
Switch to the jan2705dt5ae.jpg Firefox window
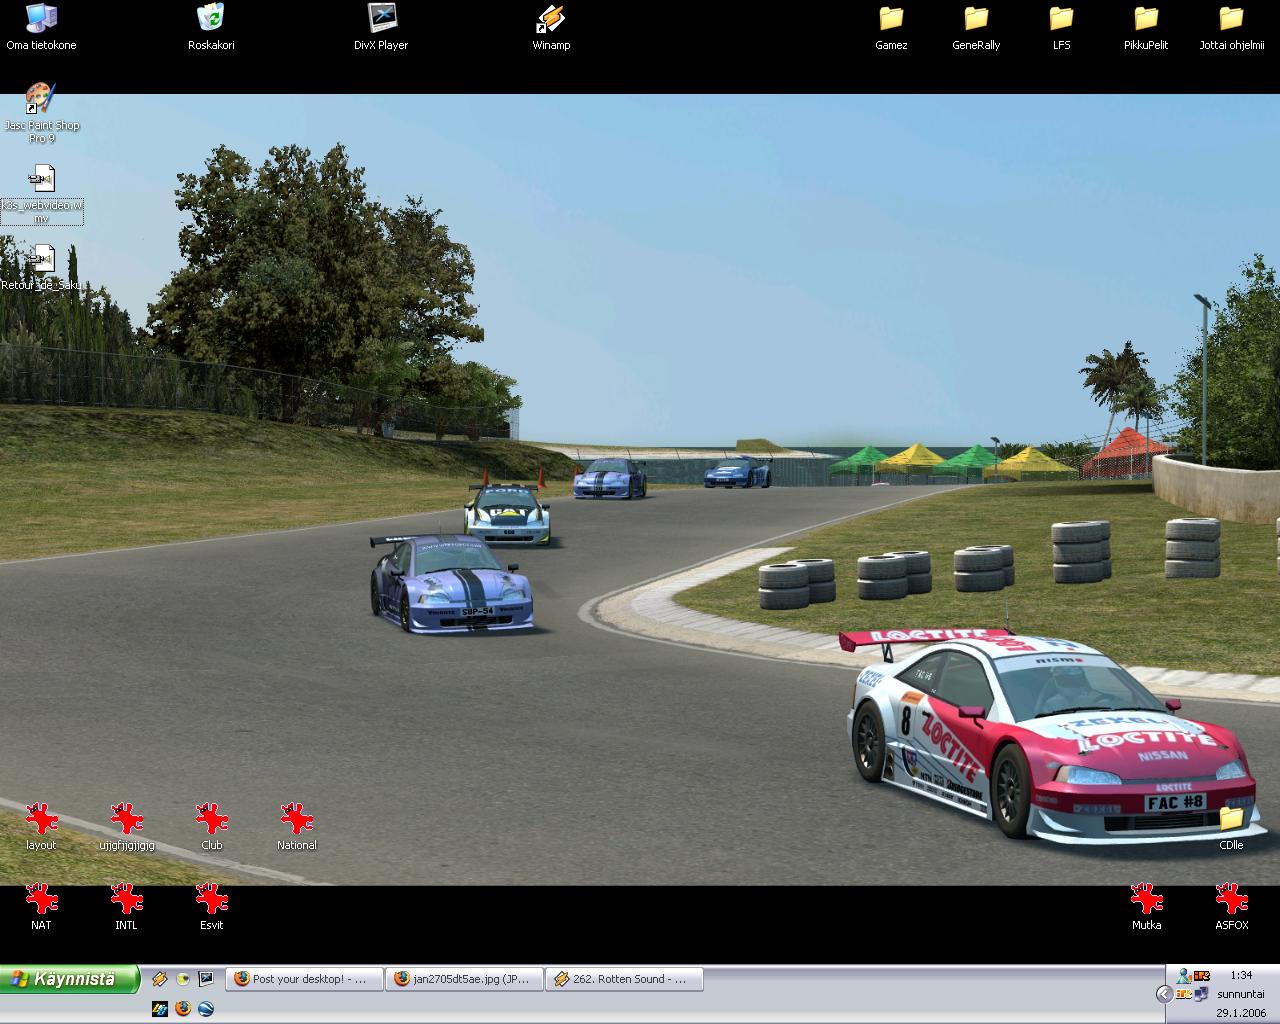[x=464, y=979]
